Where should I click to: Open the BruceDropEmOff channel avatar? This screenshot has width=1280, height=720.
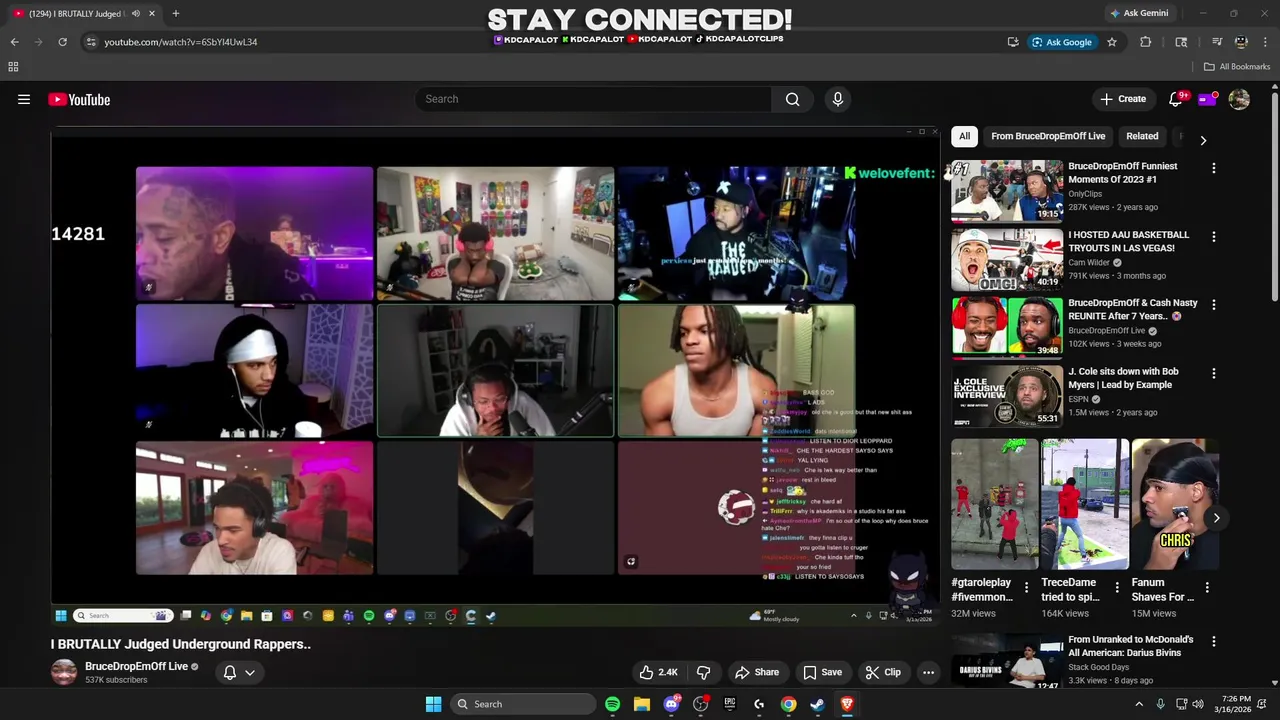[x=64, y=672]
